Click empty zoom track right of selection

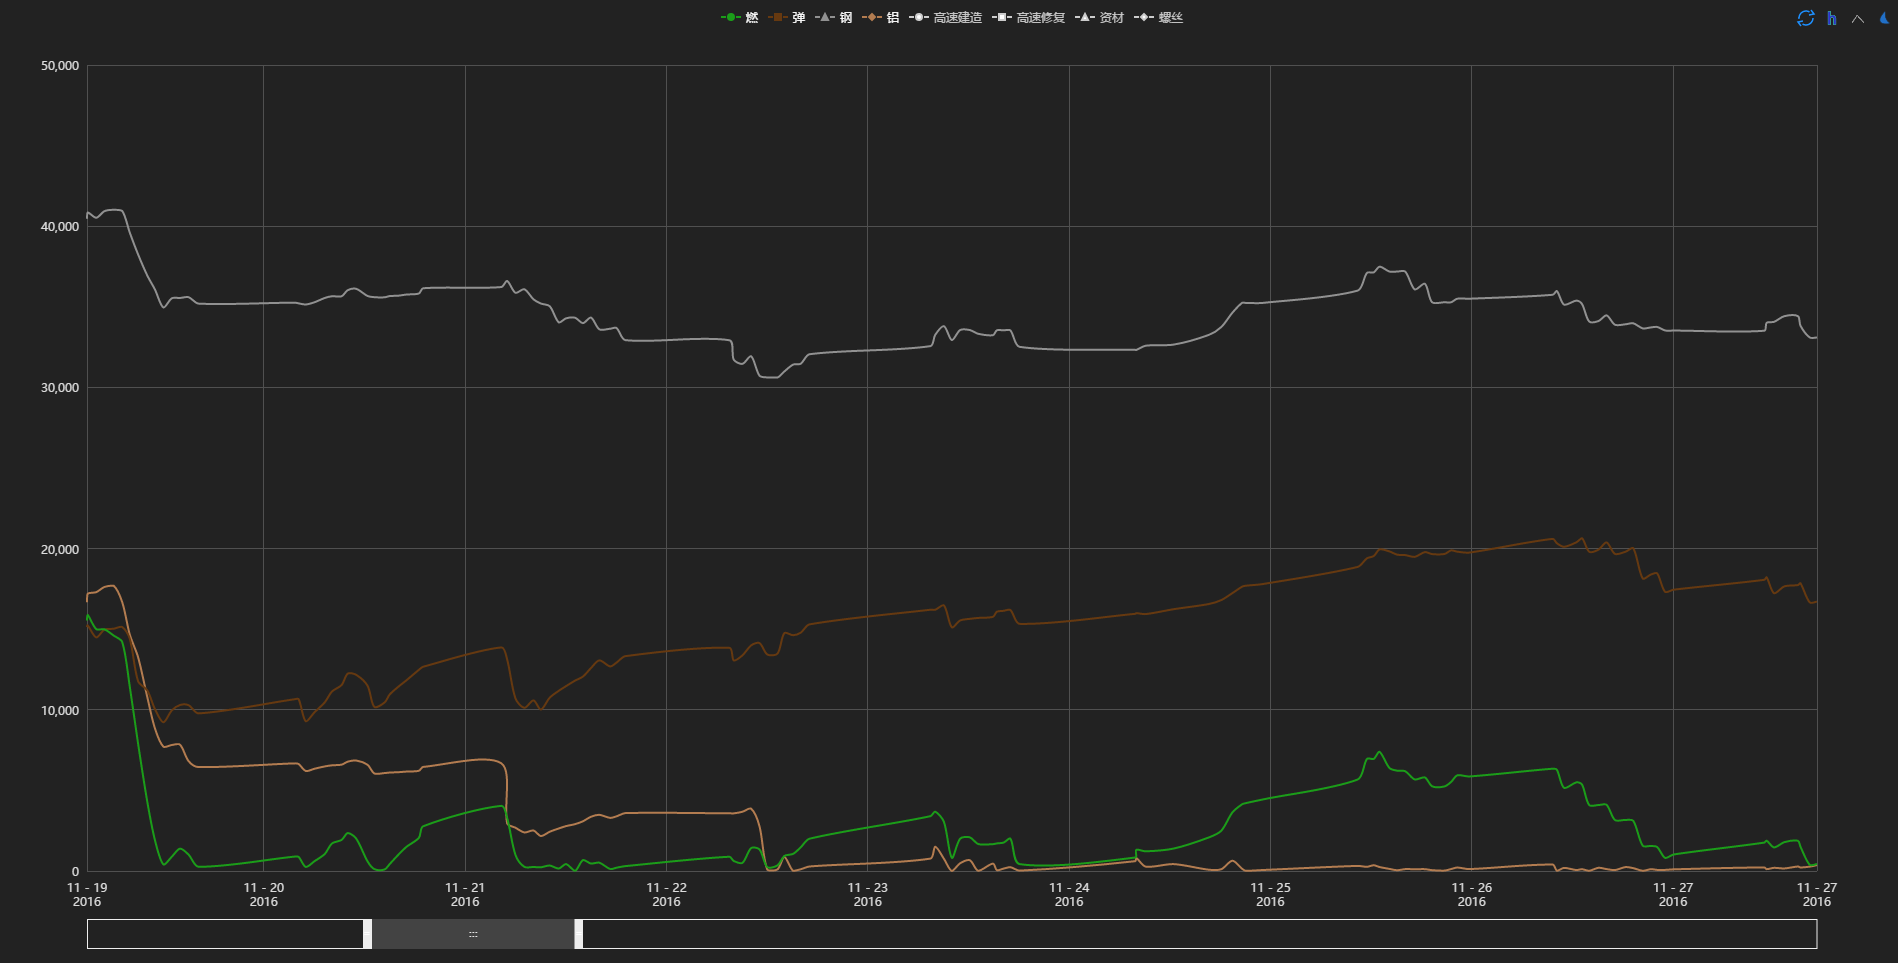[x=1200, y=934]
